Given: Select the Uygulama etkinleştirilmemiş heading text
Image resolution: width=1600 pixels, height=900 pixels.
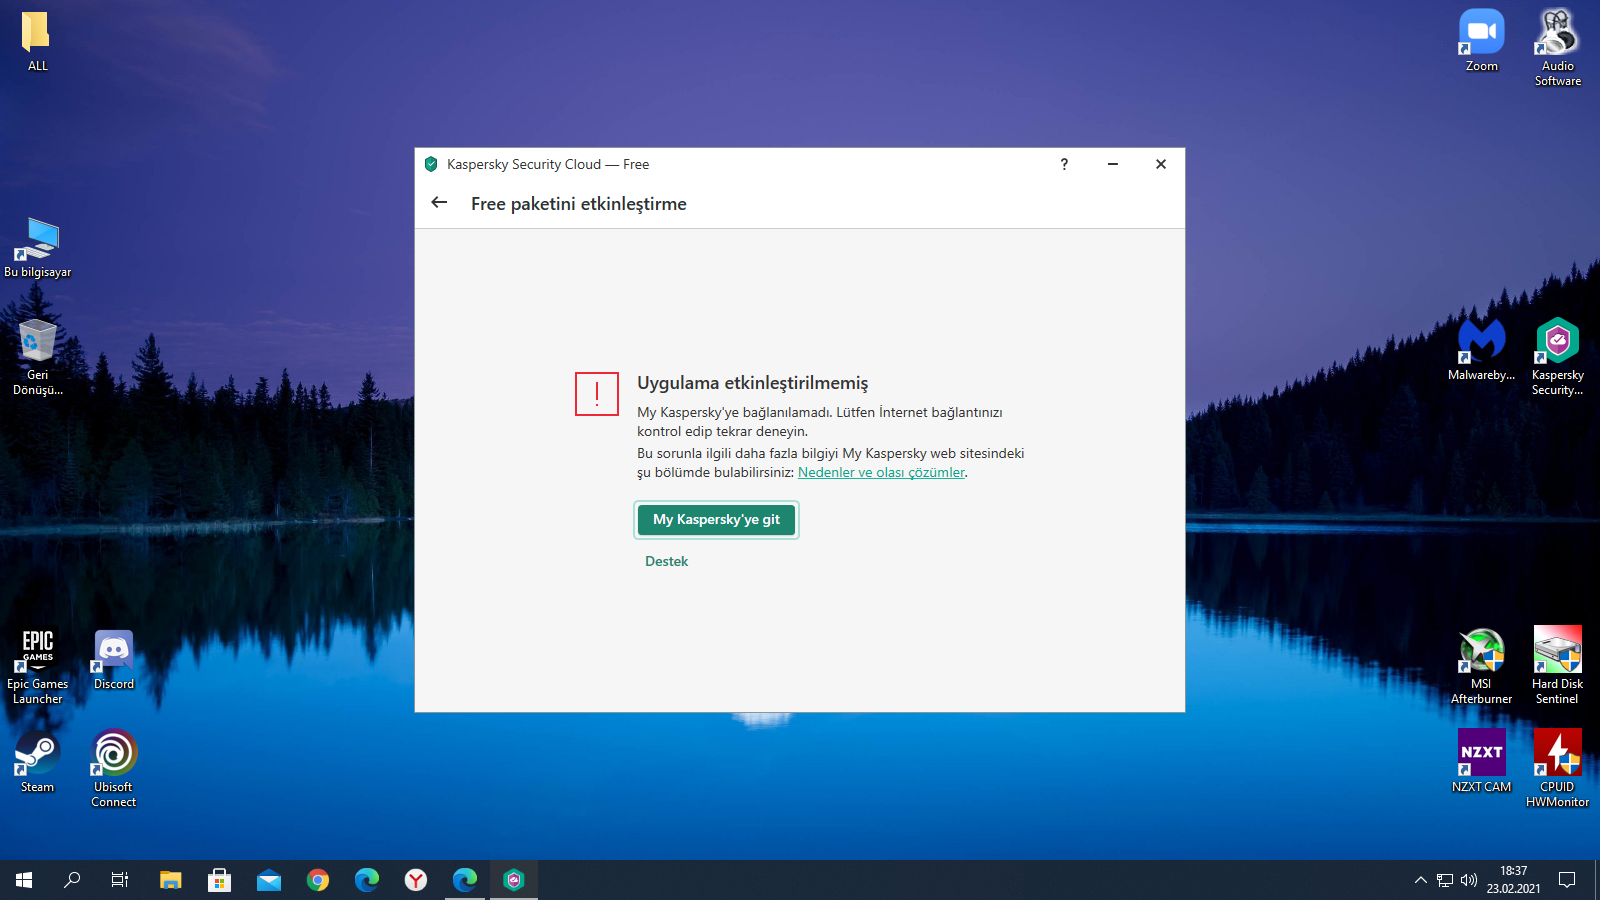Looking at the screenshot, I should coord(753,383).
